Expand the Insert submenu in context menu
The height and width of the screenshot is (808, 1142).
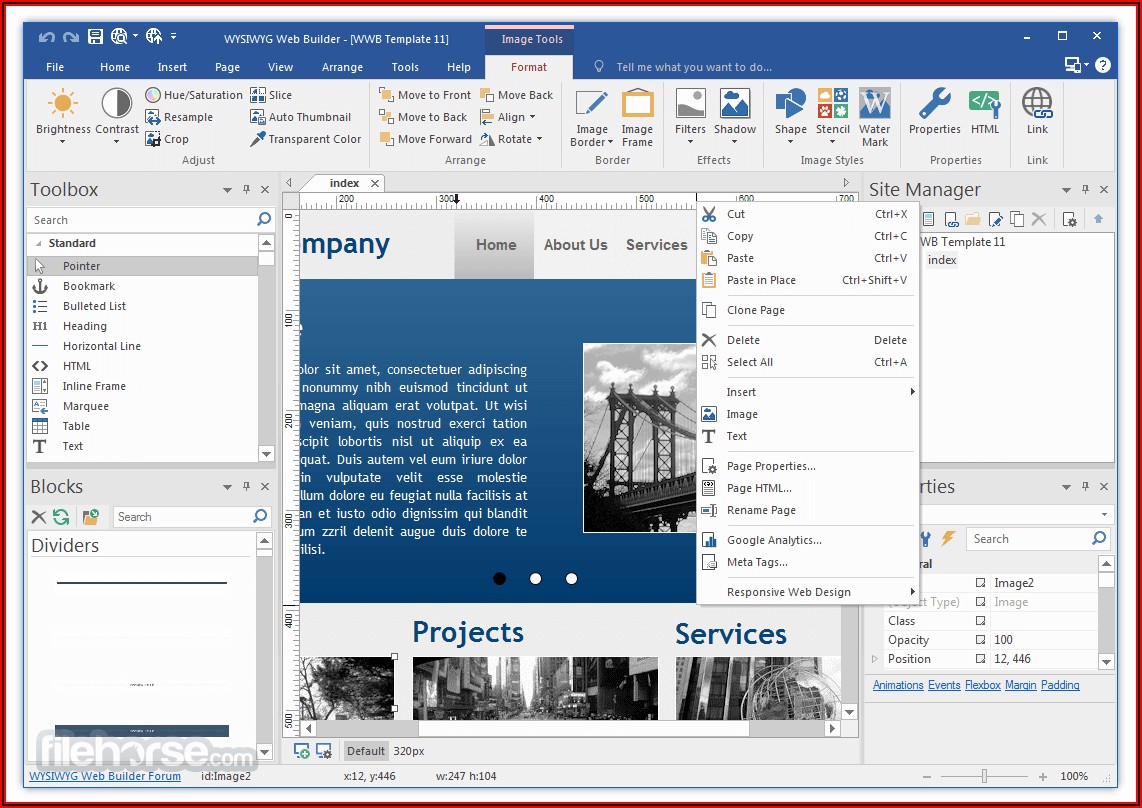pos(912,392)
